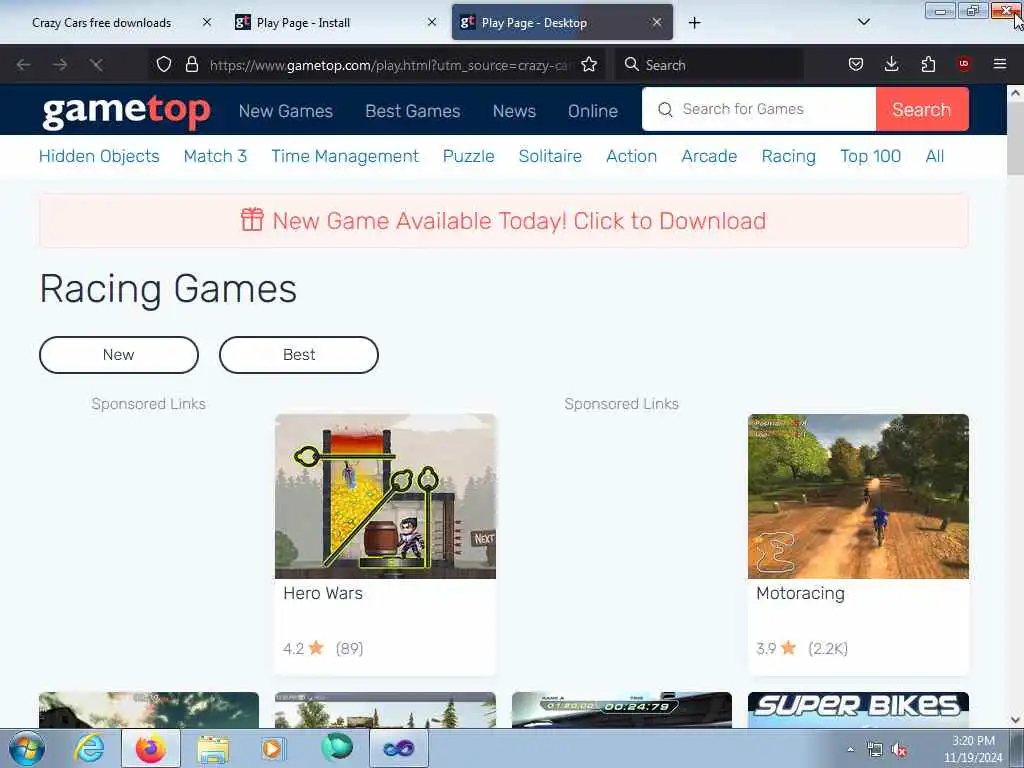1024x768 pixels.
Task: Close the Crazy Cars free downloads tab
Action: click(x=206, y=22)
